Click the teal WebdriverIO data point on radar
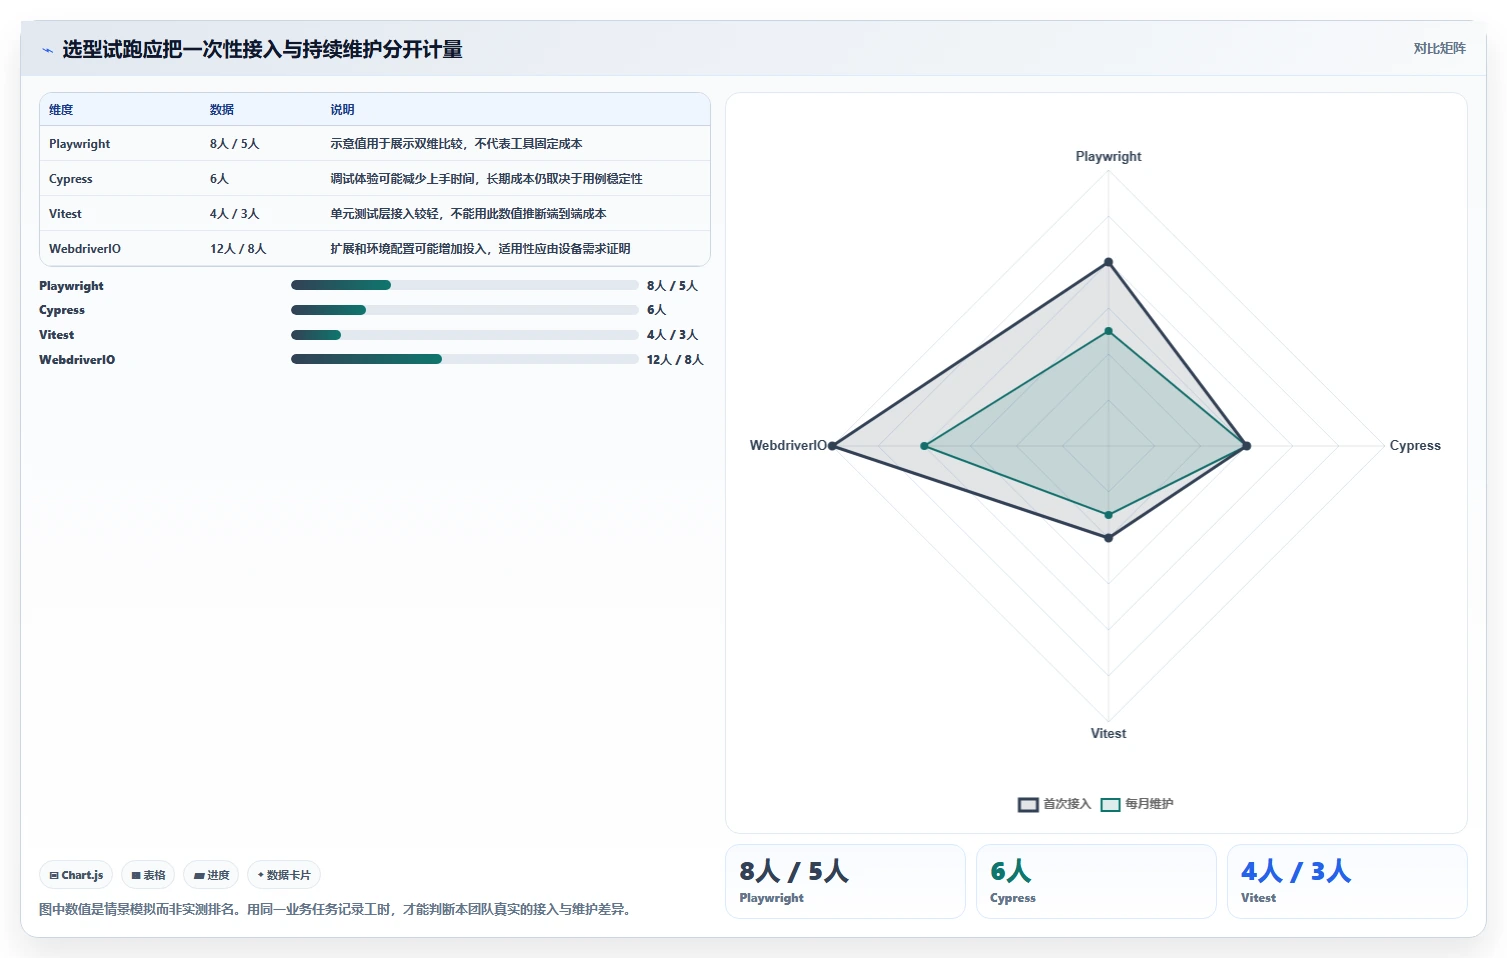 924,446
